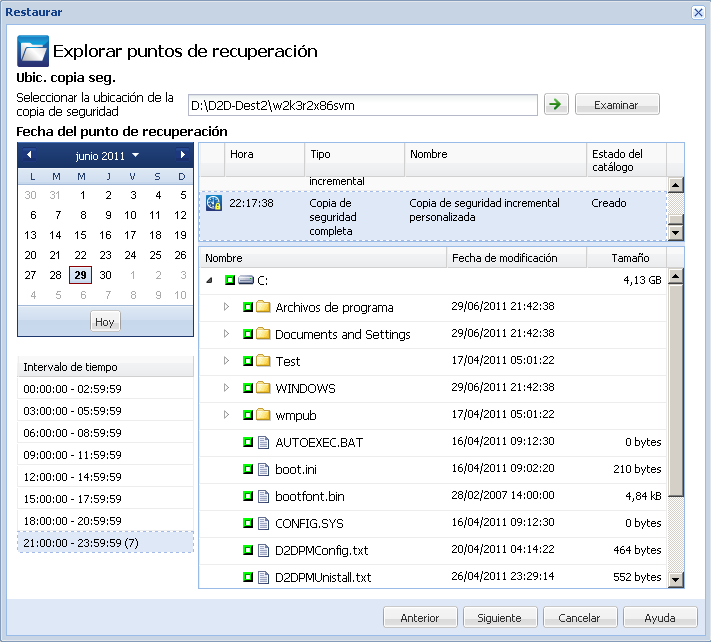Viewport: 711px width, 642px height.
Task: Click the Test folder icon
Action: coord(264,361)
